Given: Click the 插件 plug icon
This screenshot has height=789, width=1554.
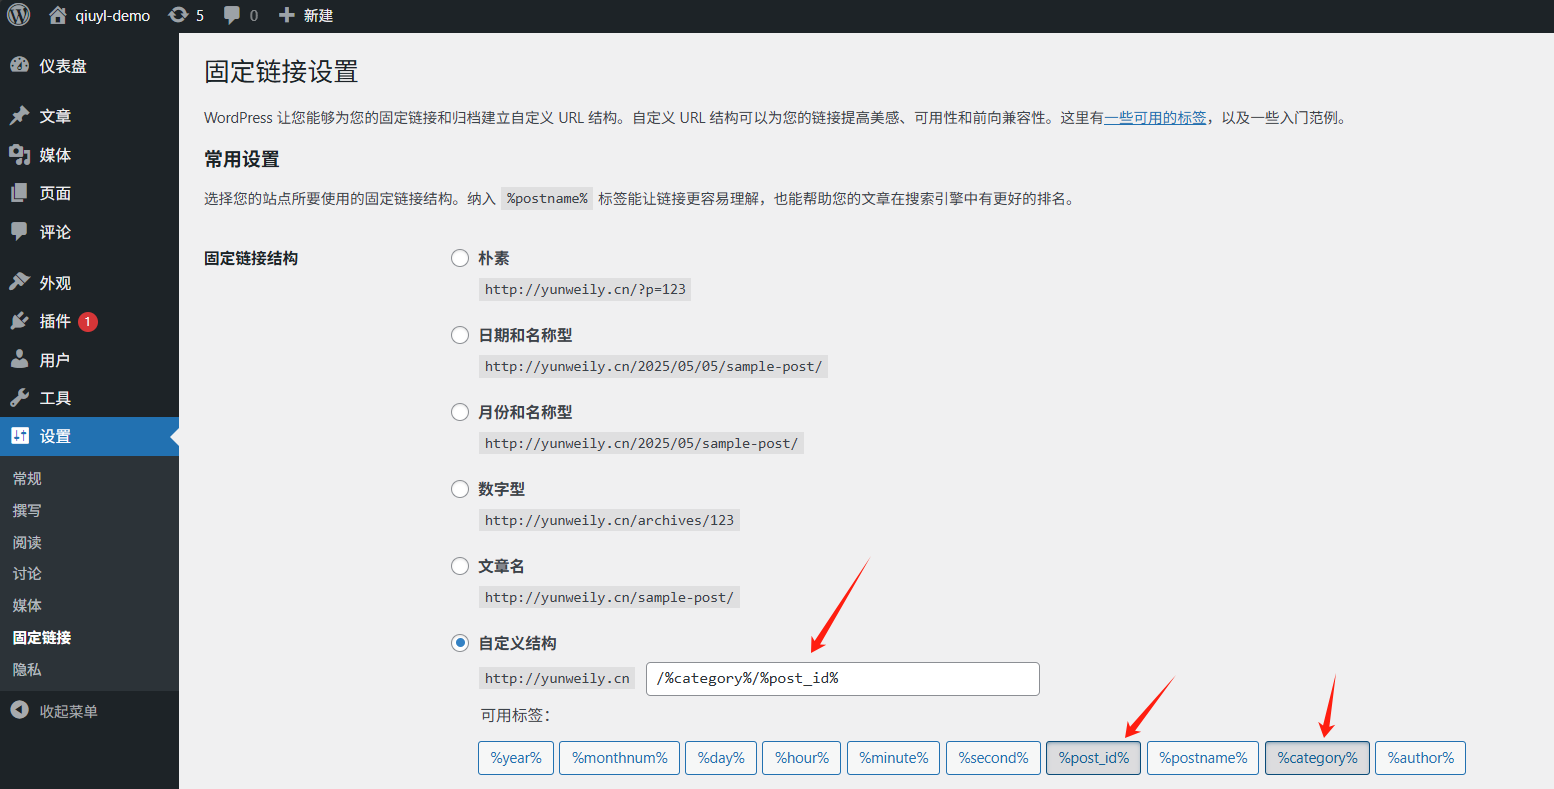Looking at the screenshot, I should [x=19, y=321].
